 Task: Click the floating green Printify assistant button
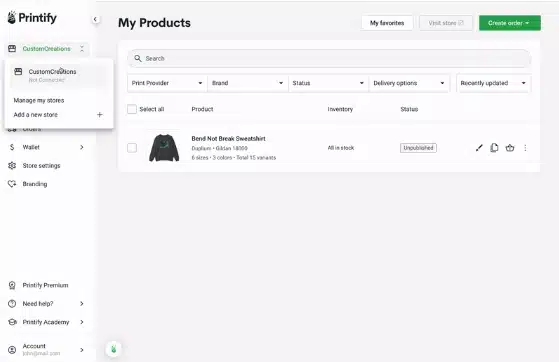pos(114,349)
